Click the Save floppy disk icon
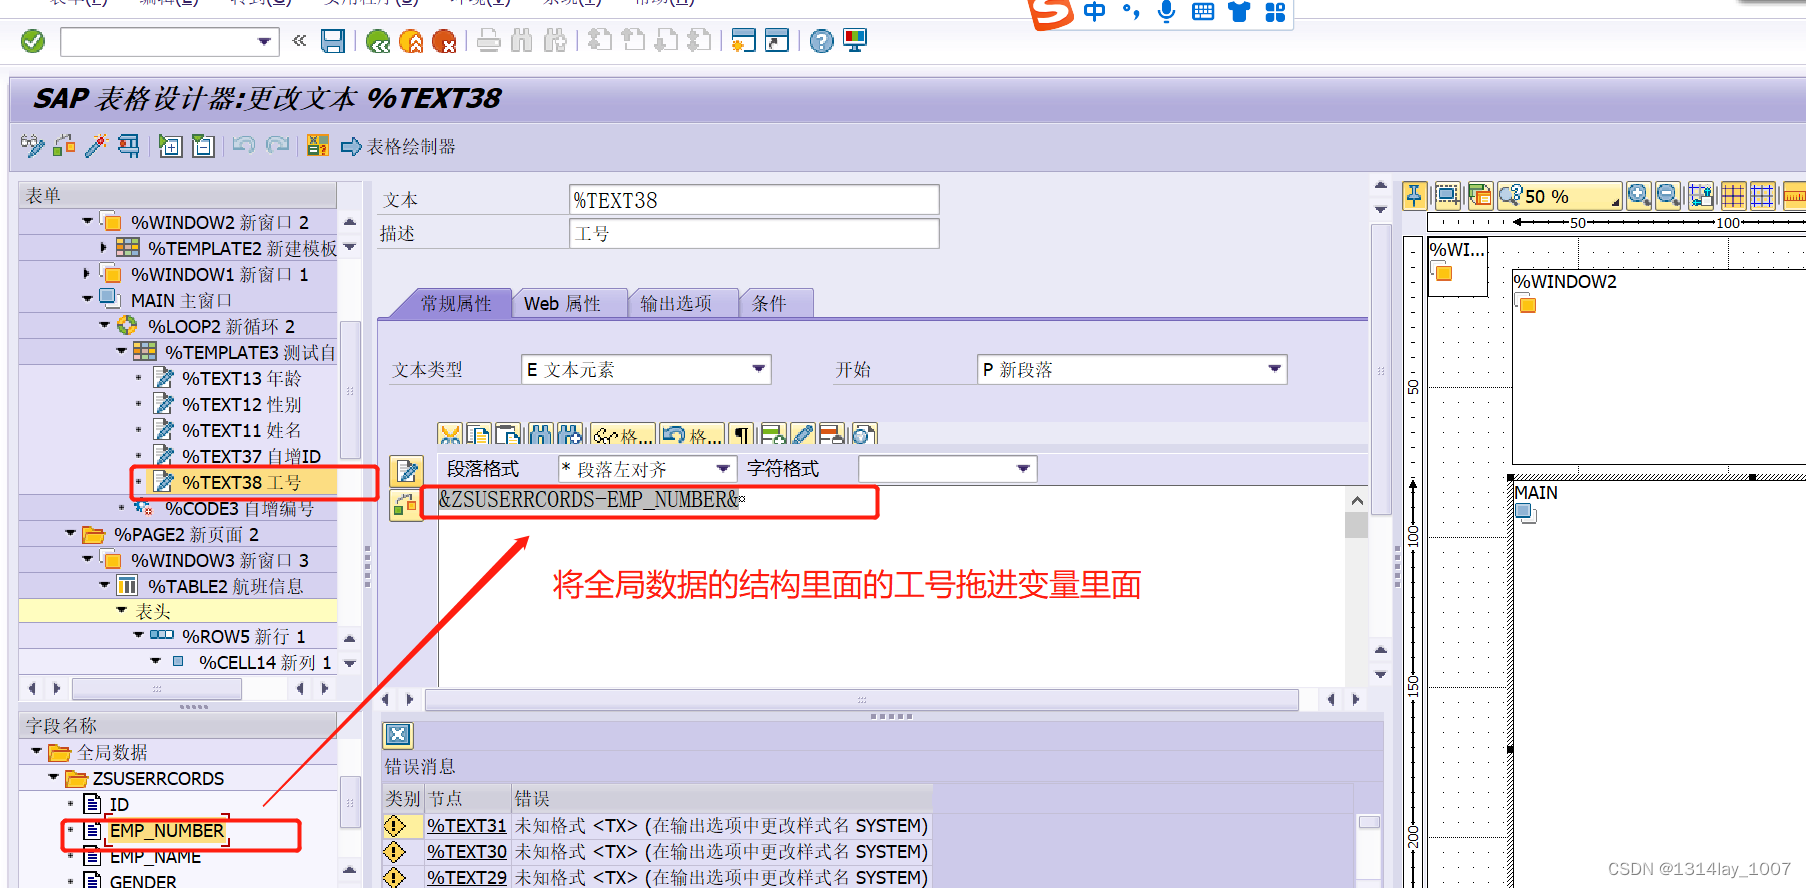1806x888 pixels. 333,41
